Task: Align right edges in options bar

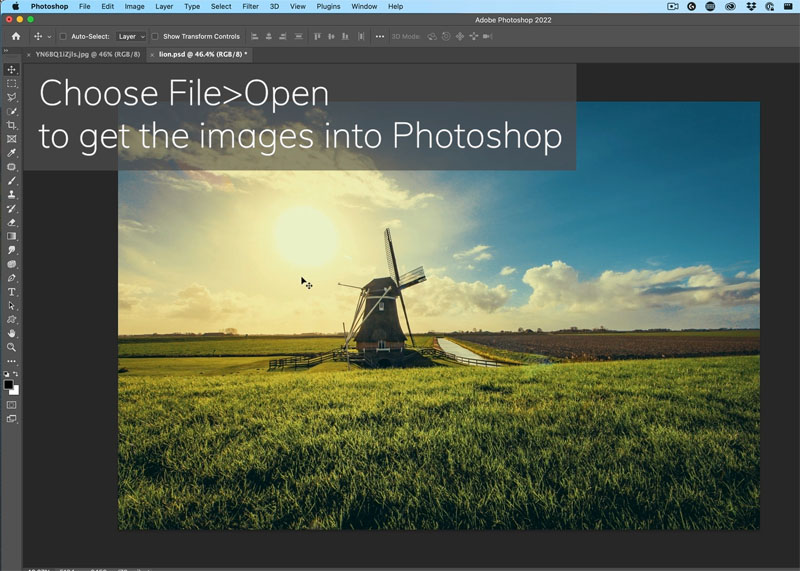Action: click(x=283, y=36)
